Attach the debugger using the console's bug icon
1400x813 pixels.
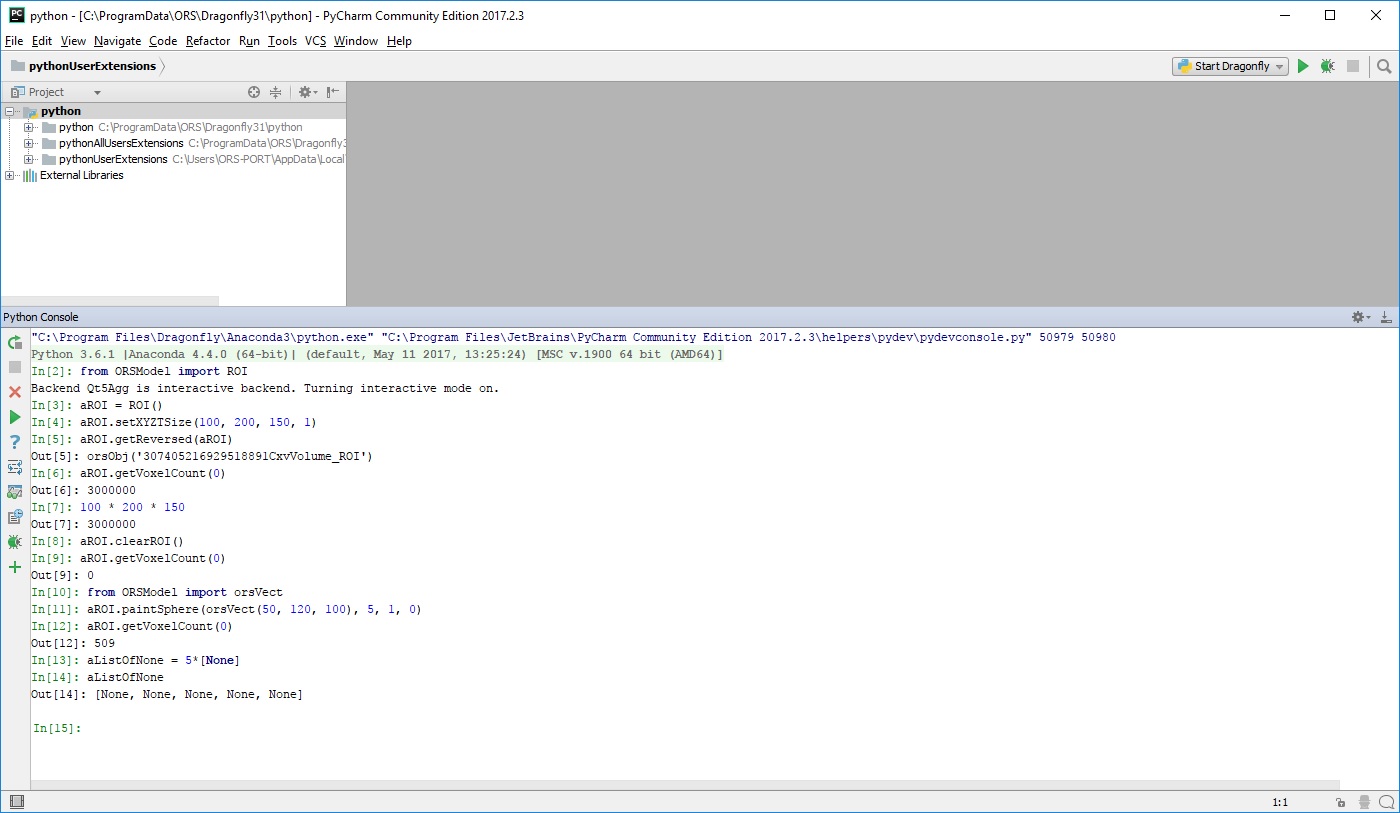tap(15, 542)
